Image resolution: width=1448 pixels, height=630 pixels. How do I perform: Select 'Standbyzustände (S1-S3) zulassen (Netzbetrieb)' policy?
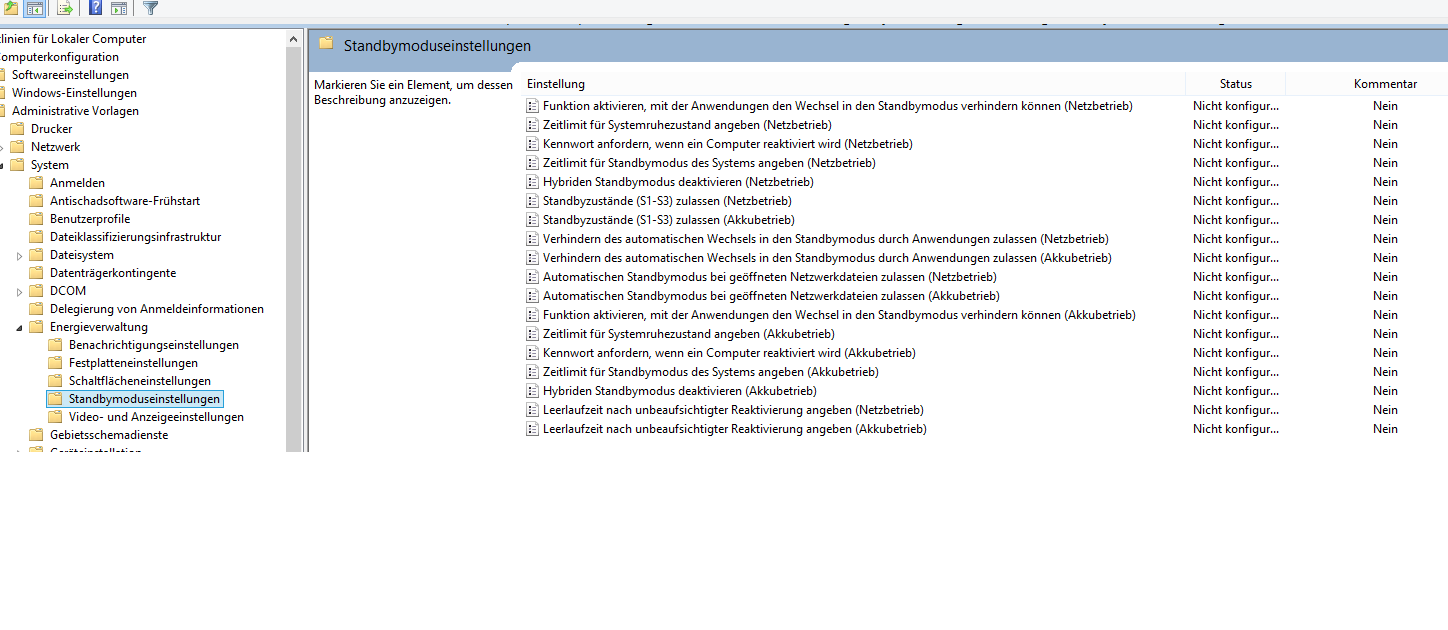click(x=667, y=201)
